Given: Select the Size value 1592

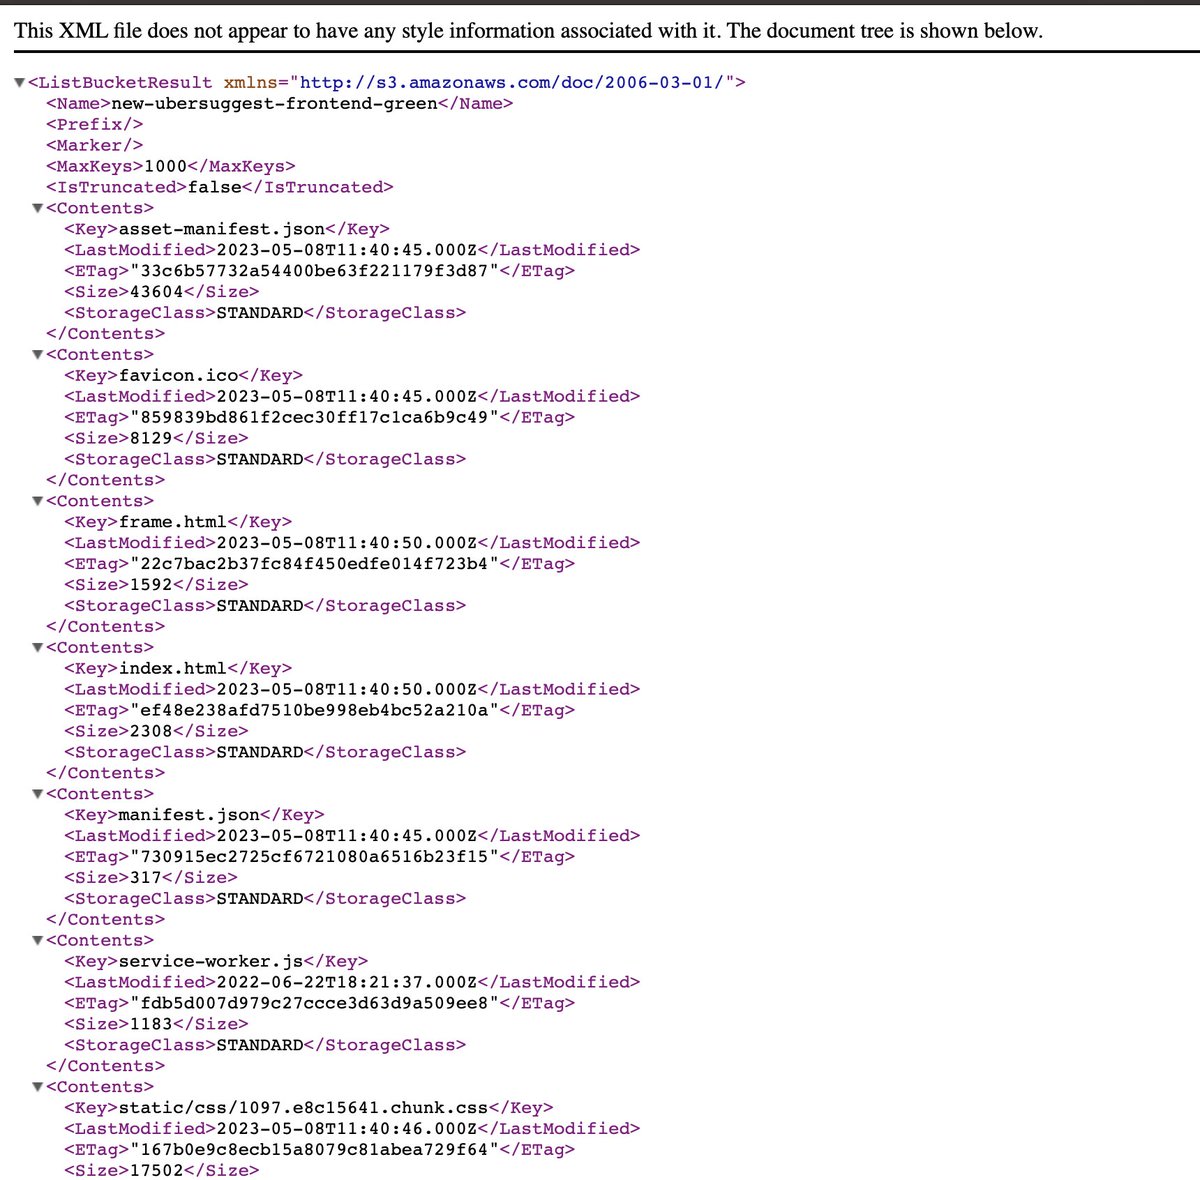Looking at the screenshot, I should tap(151, 585).
